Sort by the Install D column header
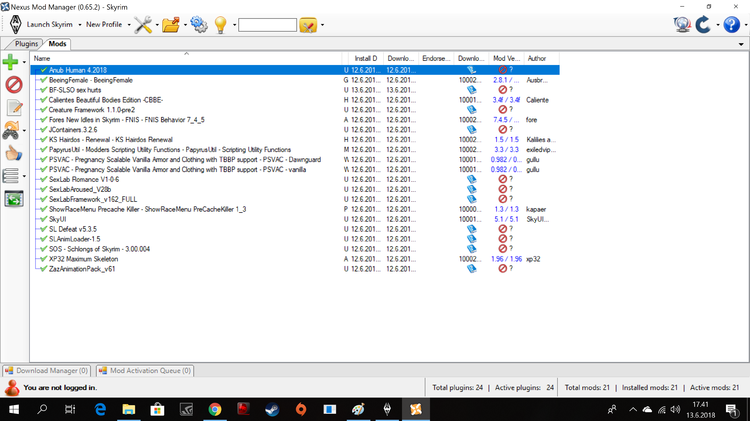Screen dimensions: 750x421 click(x=366, y=58)
